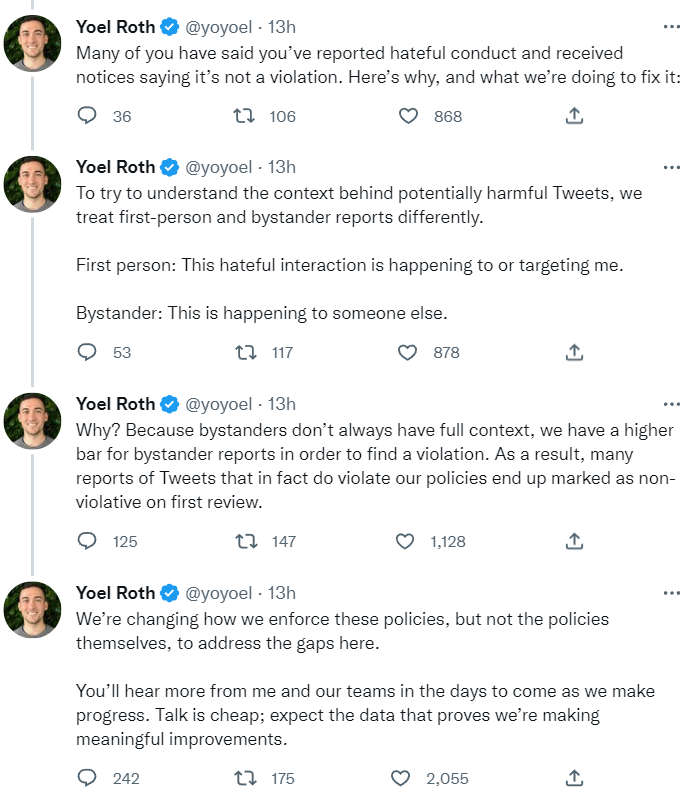Share the first tweet in the thread
The width and height of the screenshot is (698, 787).
(574, 116)
